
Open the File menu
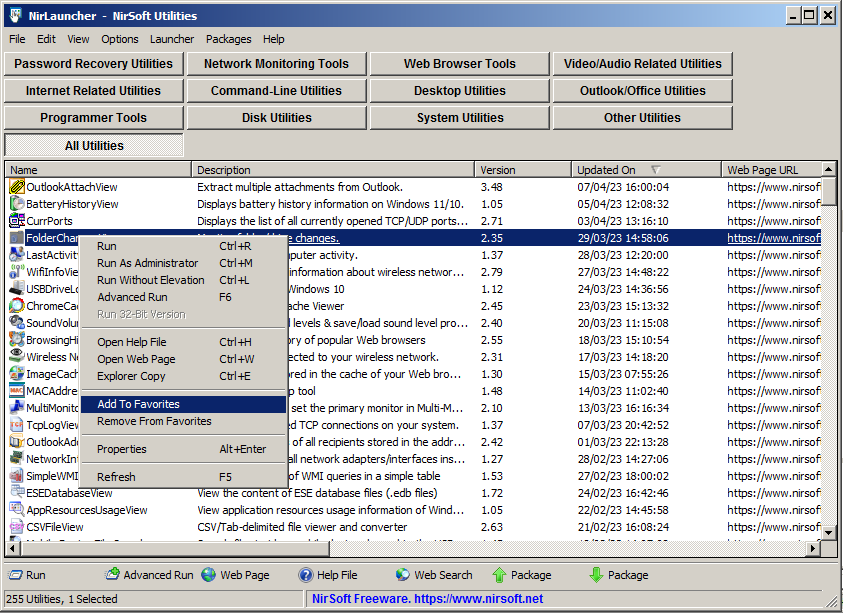coord(17,39)
